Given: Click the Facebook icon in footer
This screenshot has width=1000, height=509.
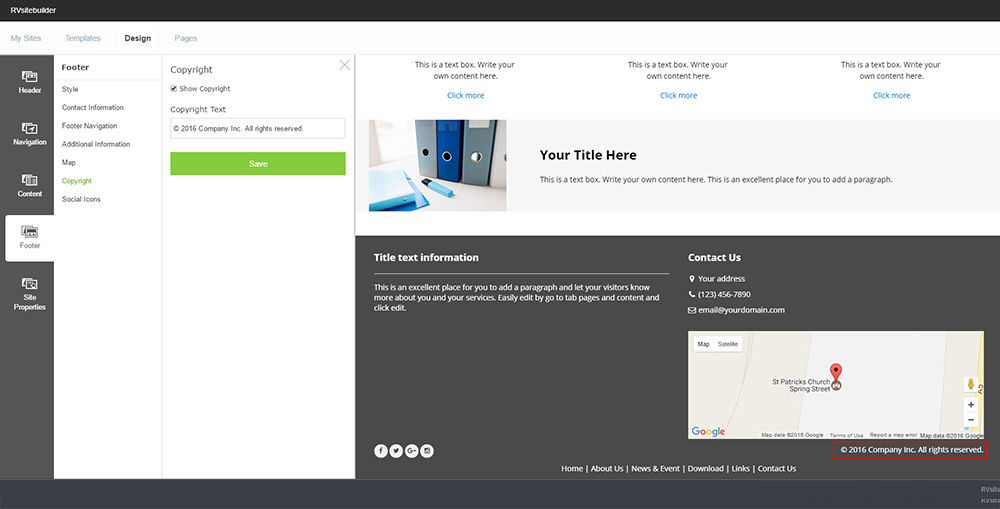Looking at the screenshot, I should coord(381,451).
